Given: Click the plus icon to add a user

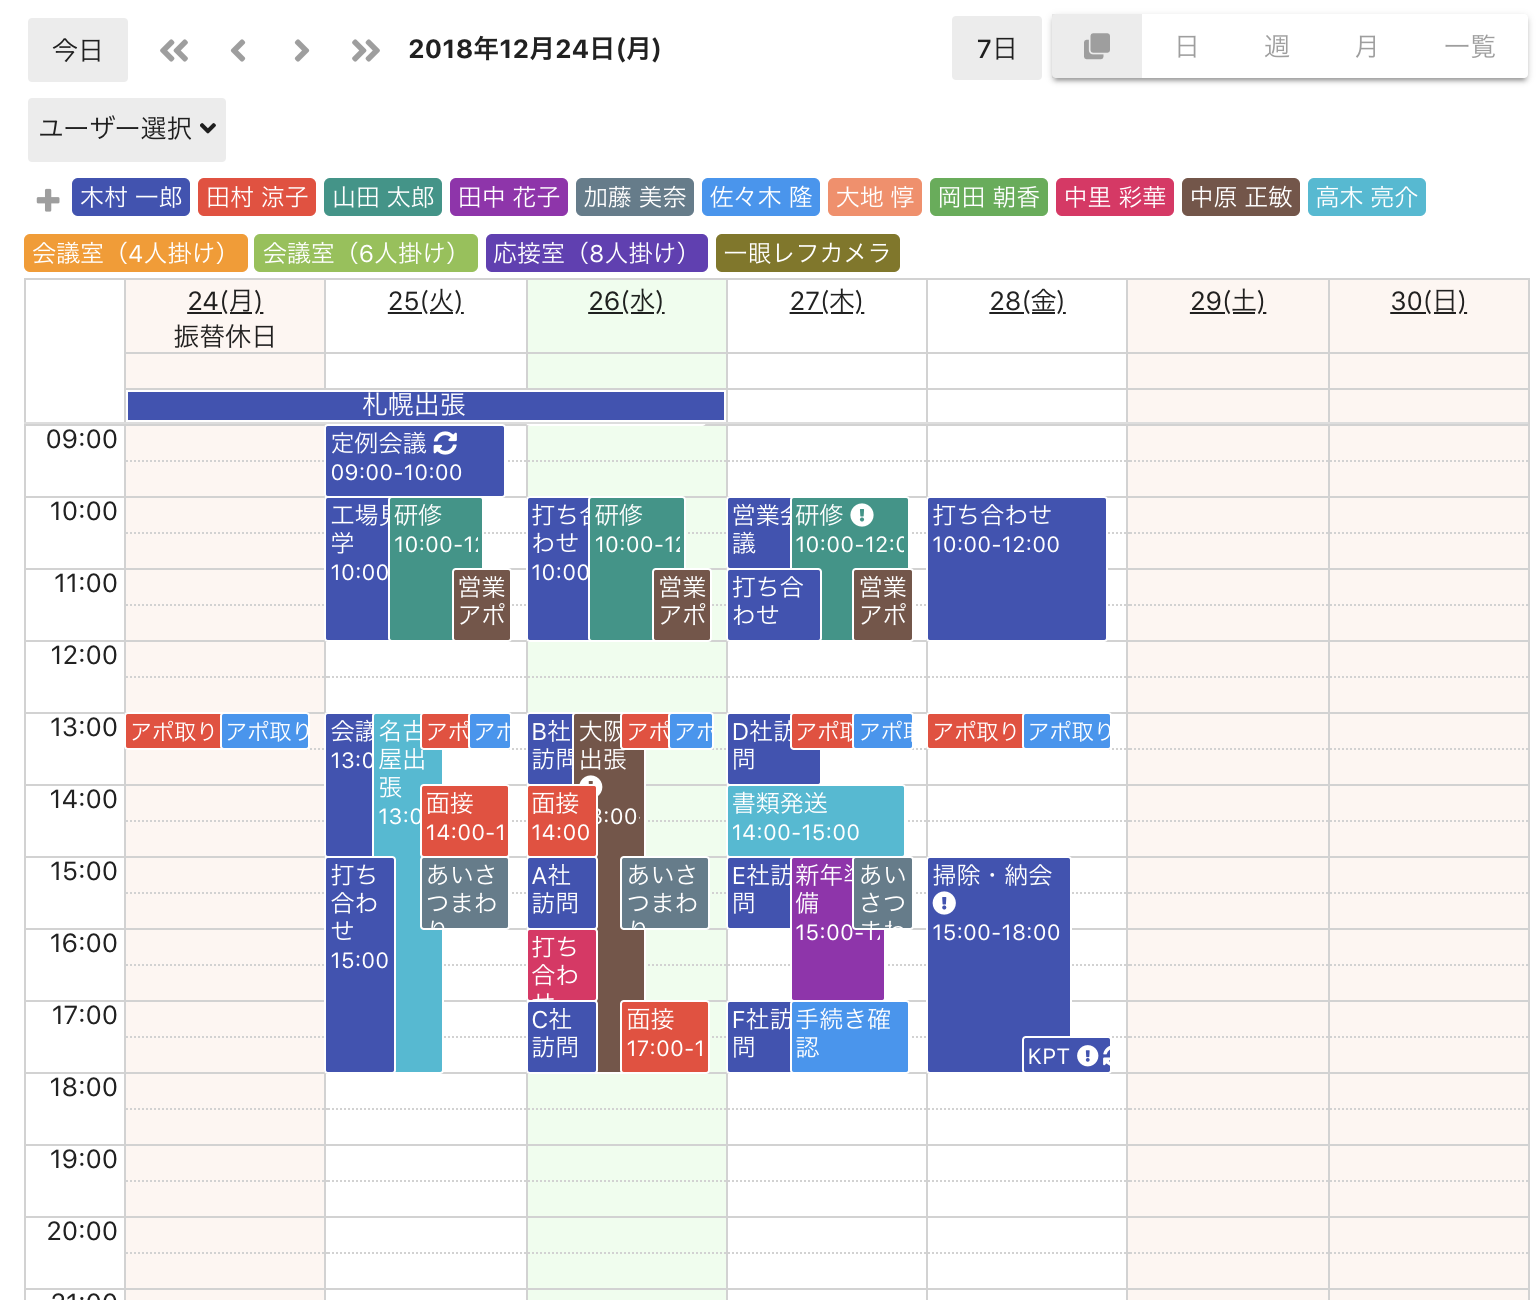Looking at the screenshot, I should tap(47, 200).
